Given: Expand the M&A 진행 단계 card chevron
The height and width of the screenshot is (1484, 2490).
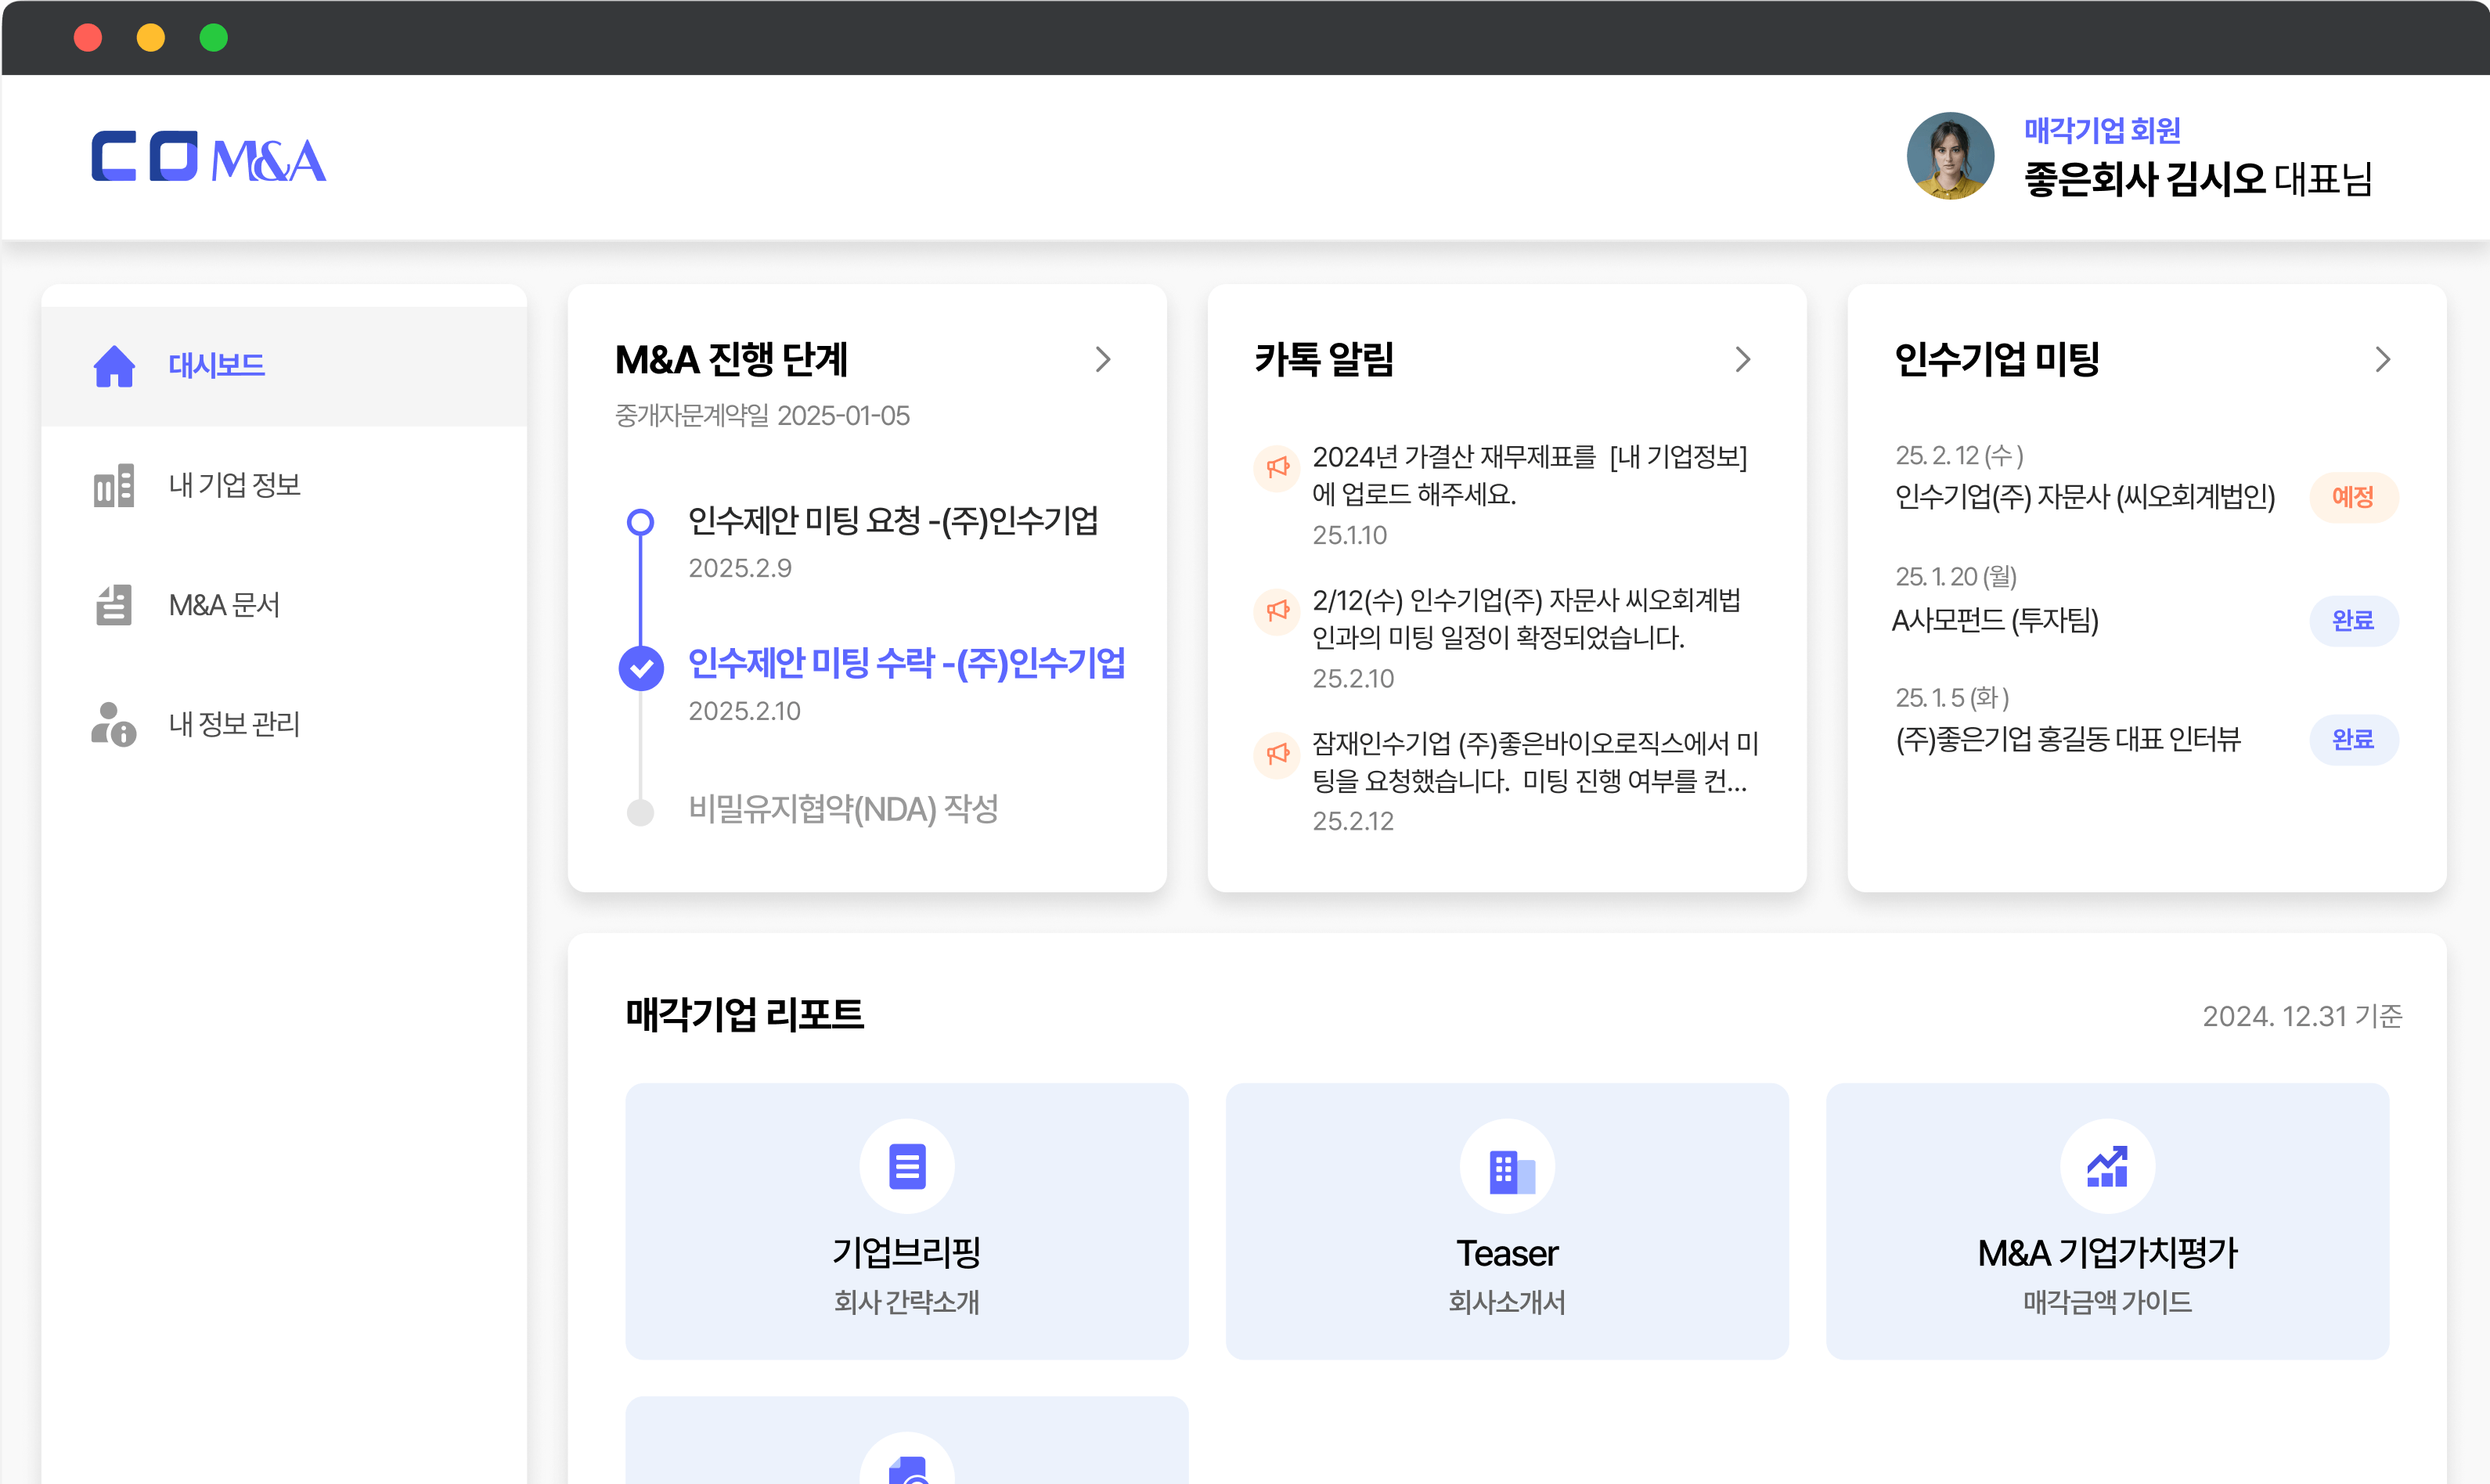Looking at the screenshot, I should 1103,360.
